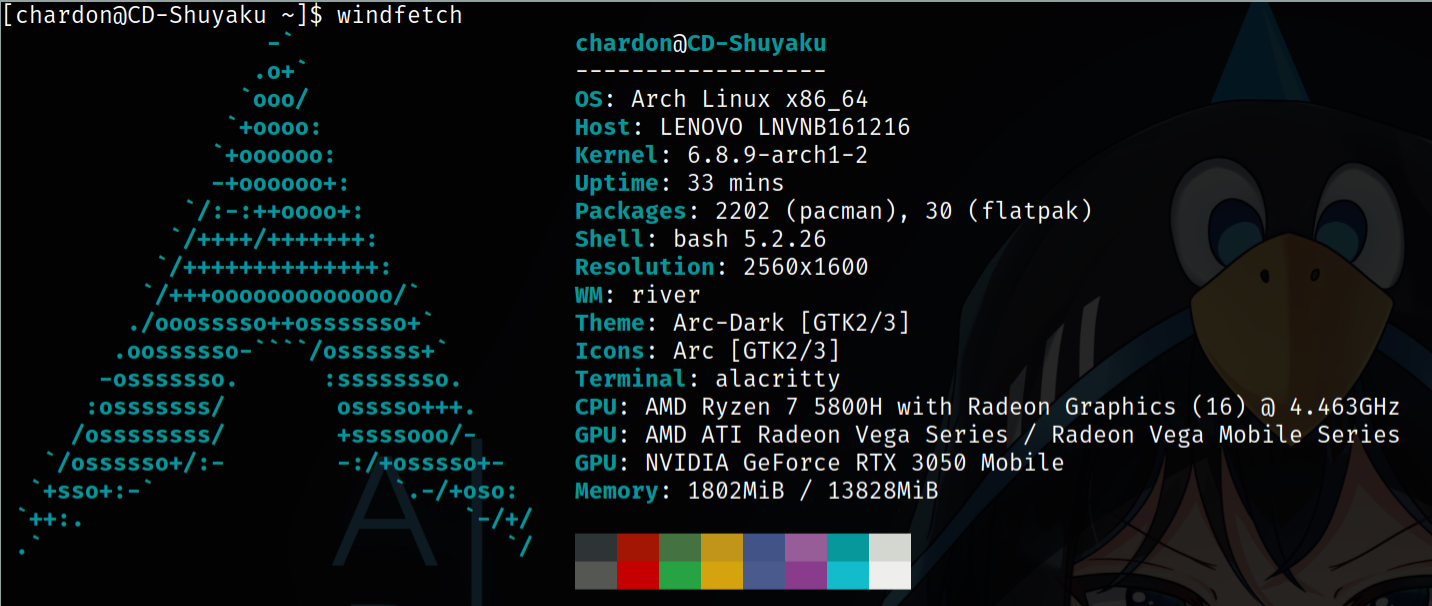The image size is (1432, 606).
Task: Click the dashed separator line under the username header
Action: (701, 72)
